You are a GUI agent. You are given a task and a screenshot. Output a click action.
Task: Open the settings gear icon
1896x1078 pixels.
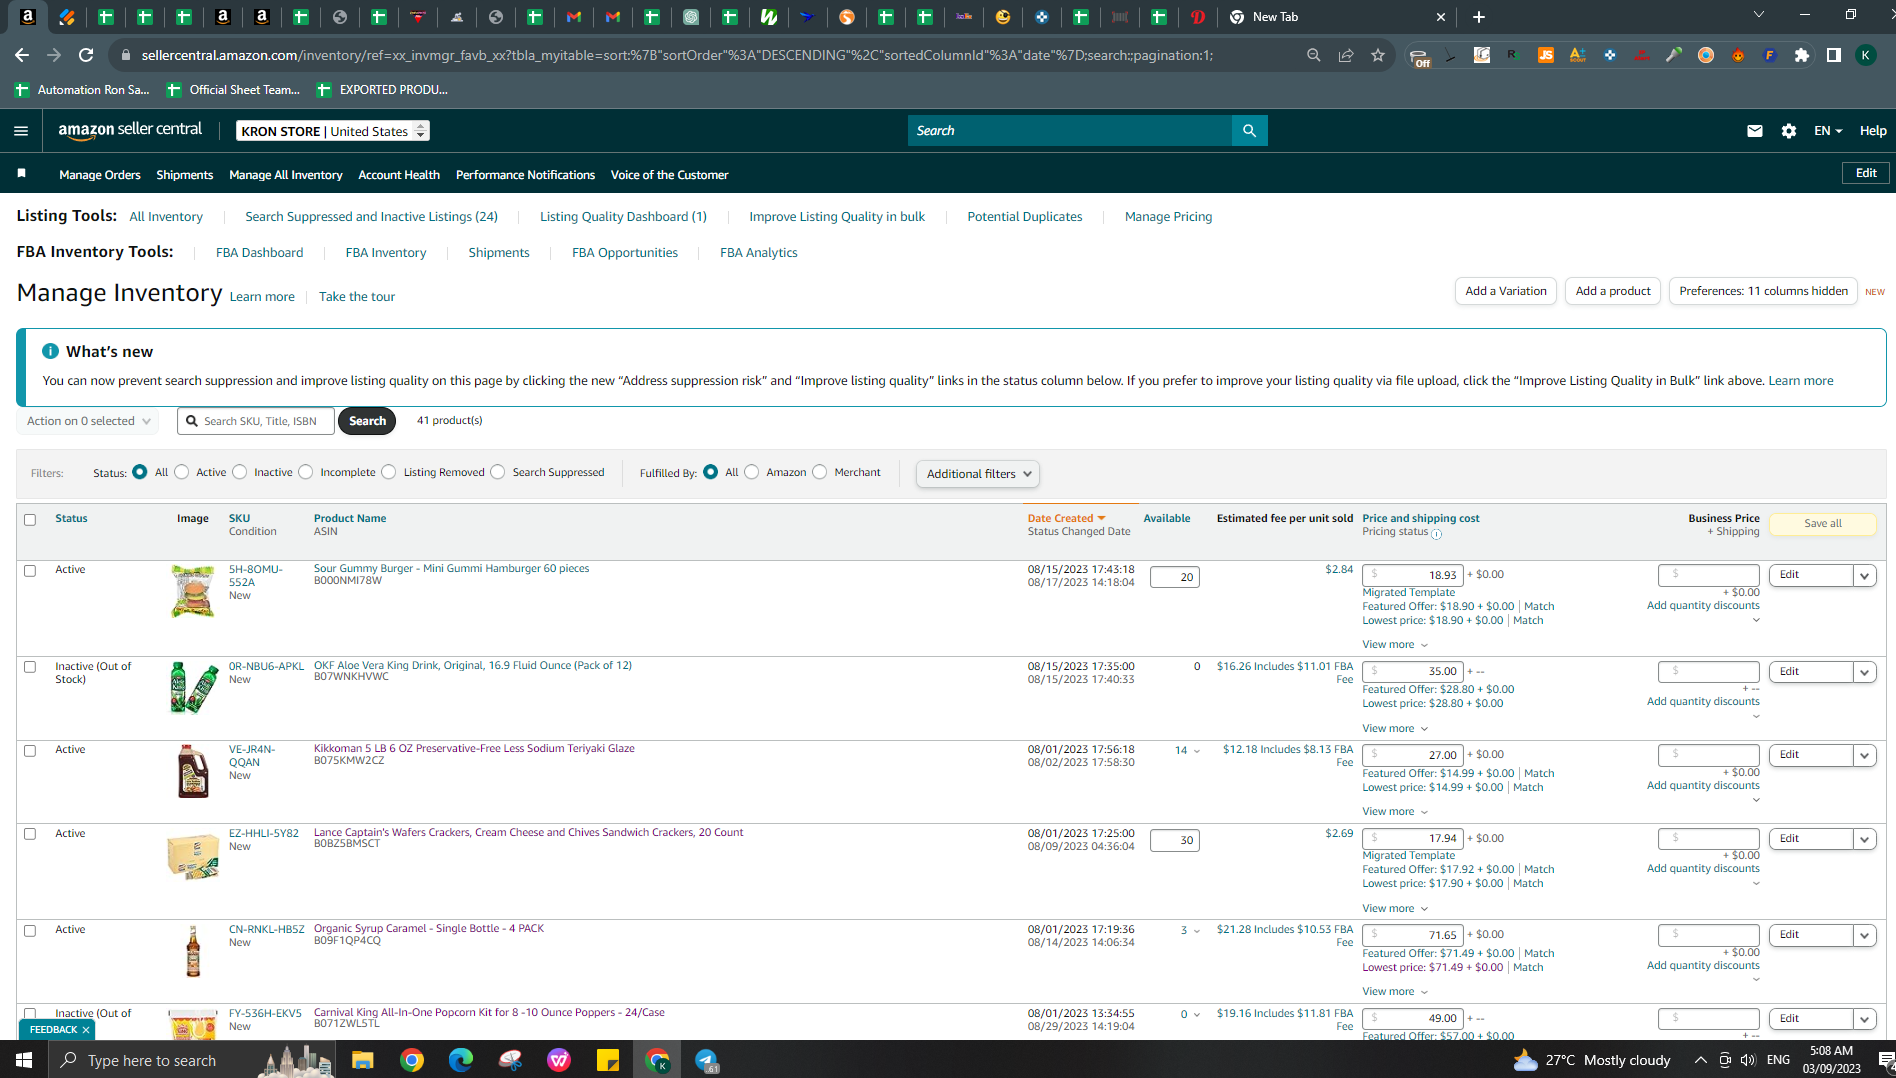click(1789, 131)
